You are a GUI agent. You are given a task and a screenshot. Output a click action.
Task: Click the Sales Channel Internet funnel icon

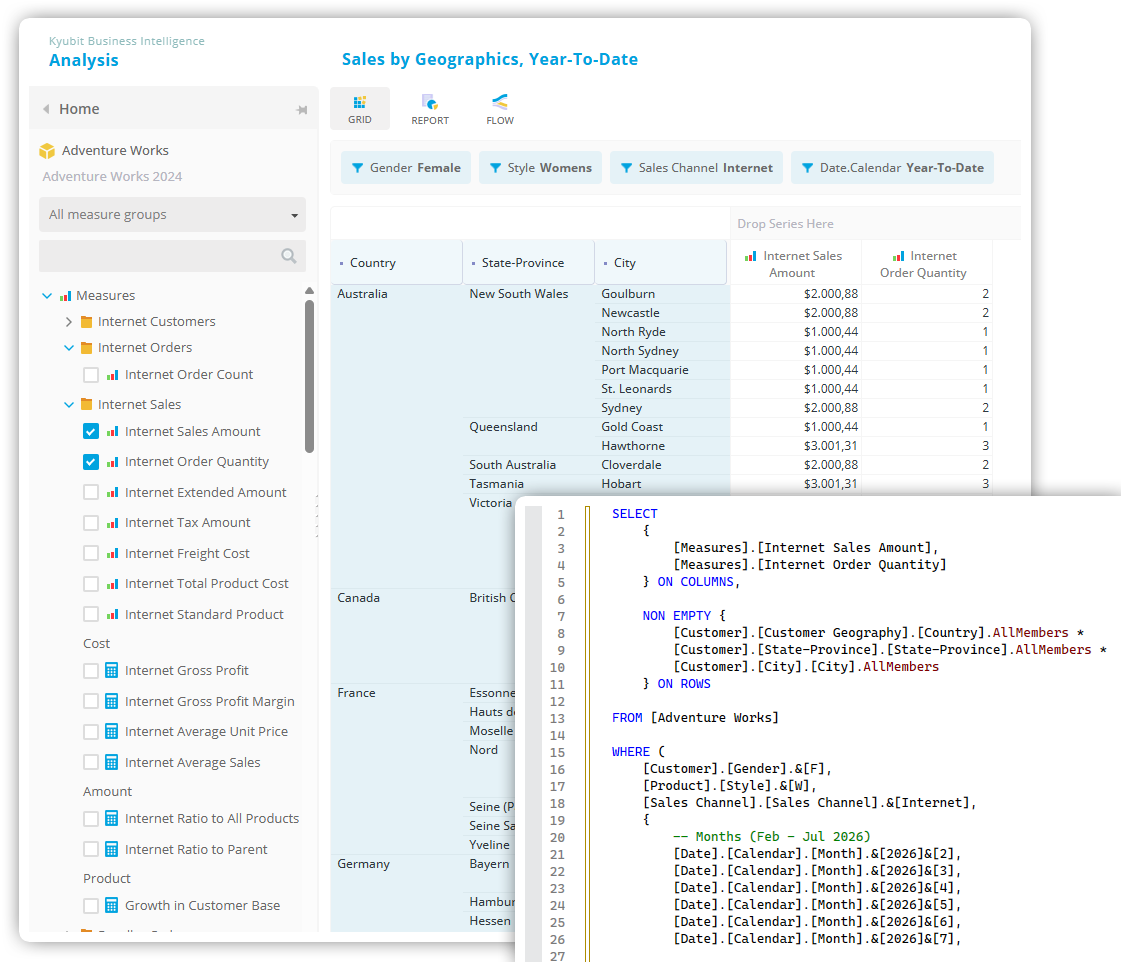click(626, 168)
